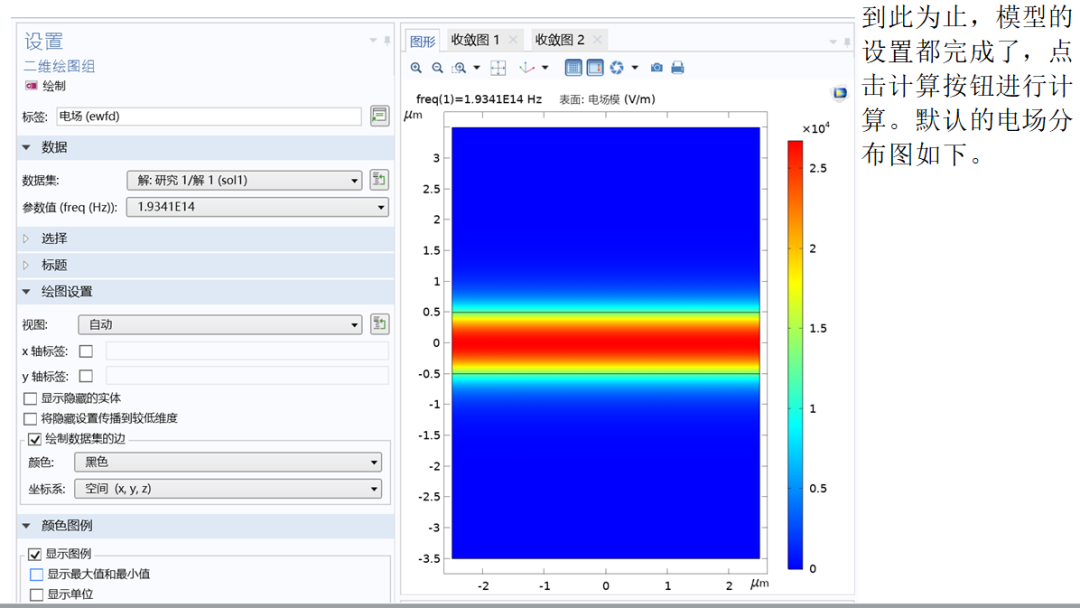
Task: Uncheck 绘制数据集的边 checkbox
Action: point(34,439)
